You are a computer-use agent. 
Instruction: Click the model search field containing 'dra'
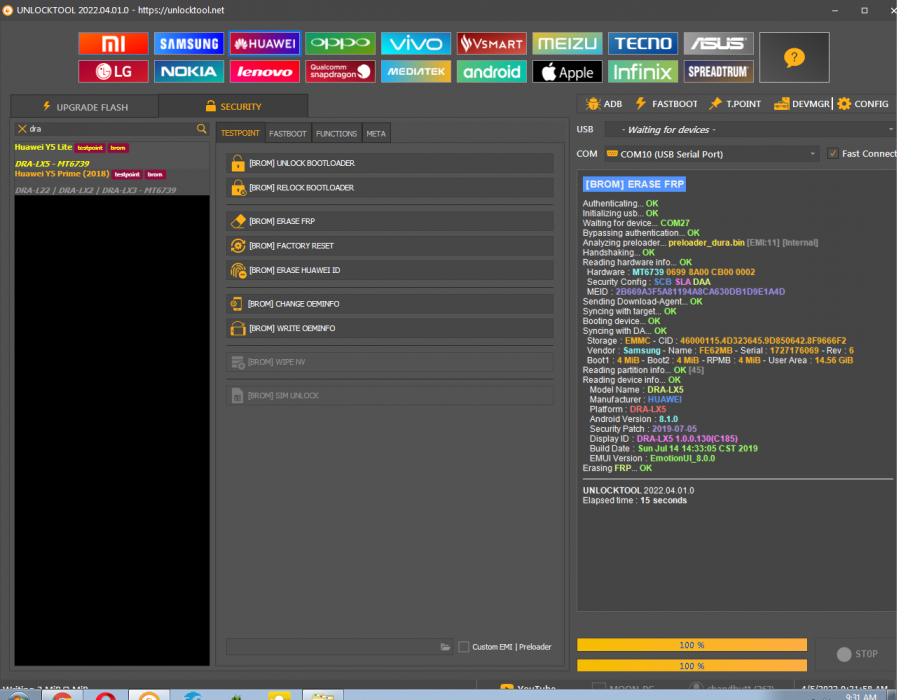coord(111,129)
